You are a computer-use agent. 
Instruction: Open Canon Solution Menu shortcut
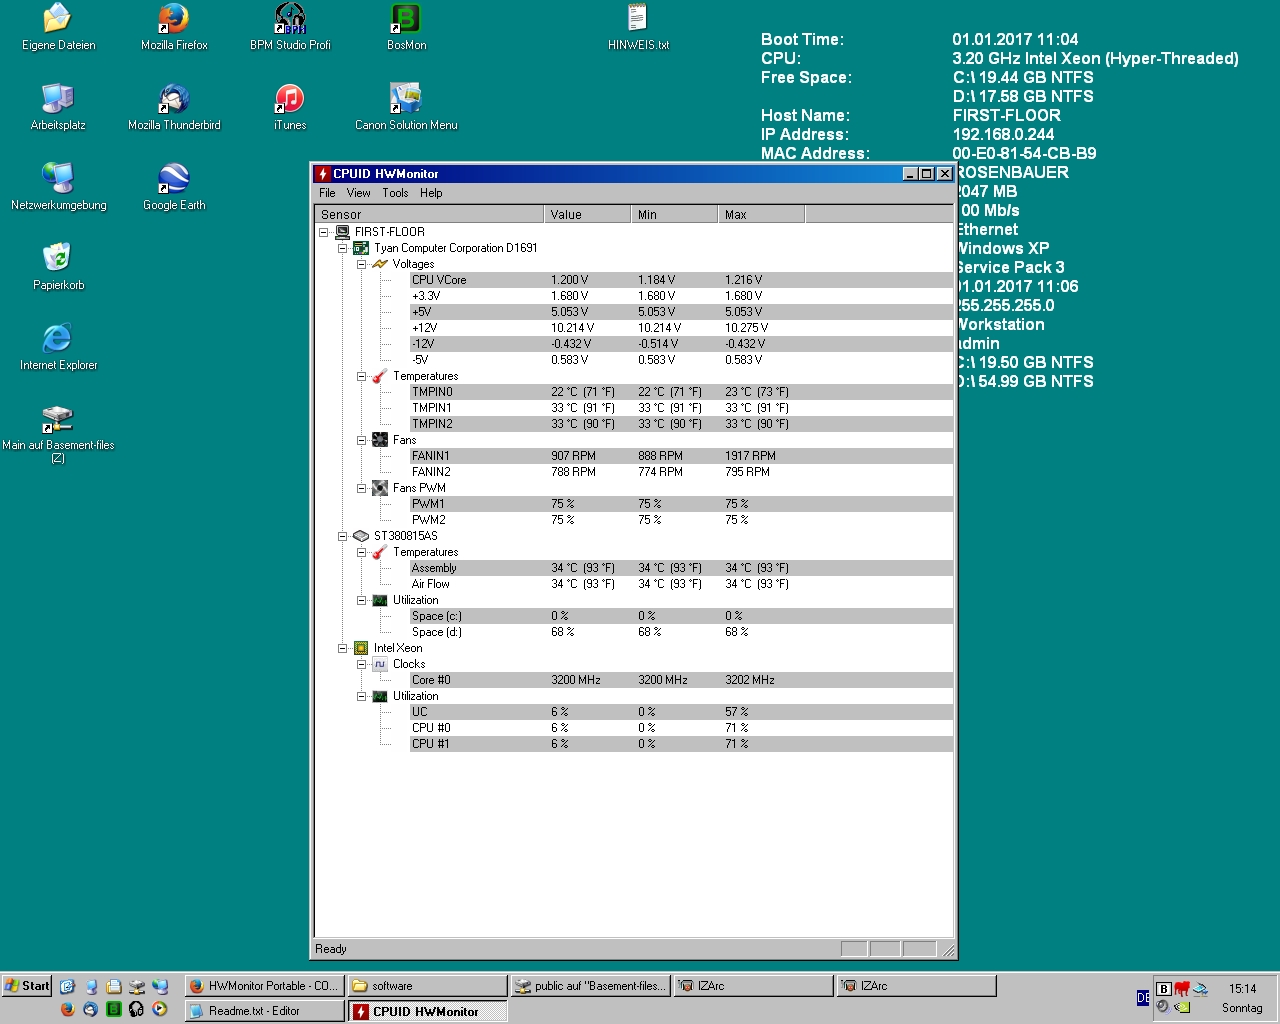coord(406,106)
